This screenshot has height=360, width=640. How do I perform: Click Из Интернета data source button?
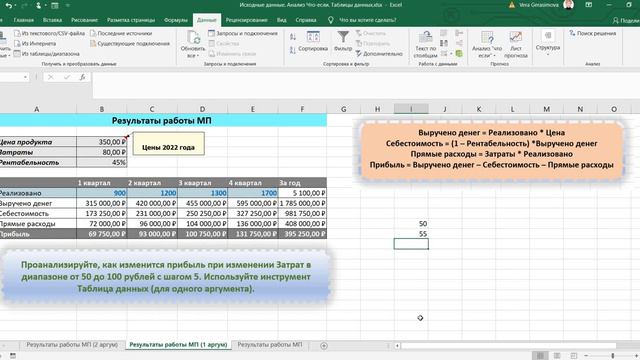tap(35, 43)
